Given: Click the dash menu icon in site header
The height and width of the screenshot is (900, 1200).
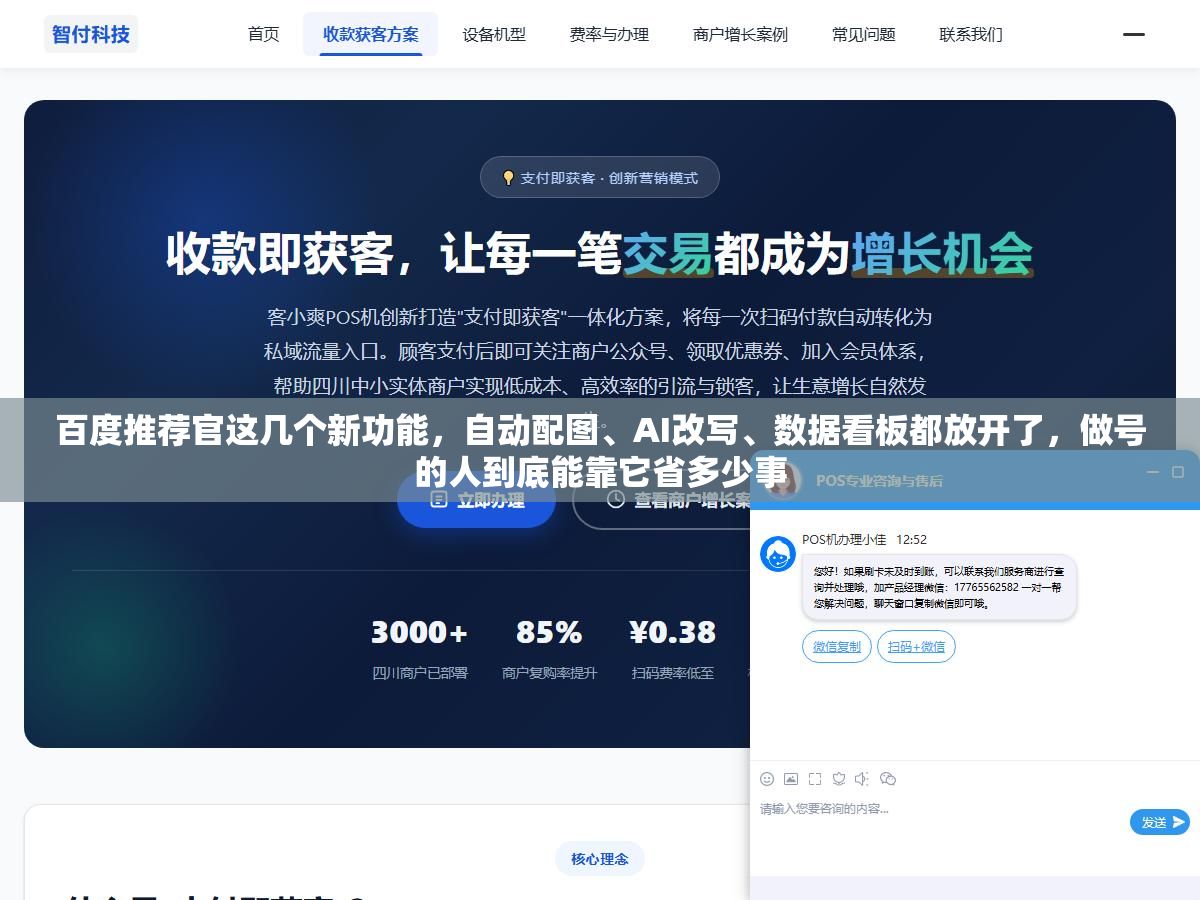Looking at the screenshot, I should coord(1134,34).
